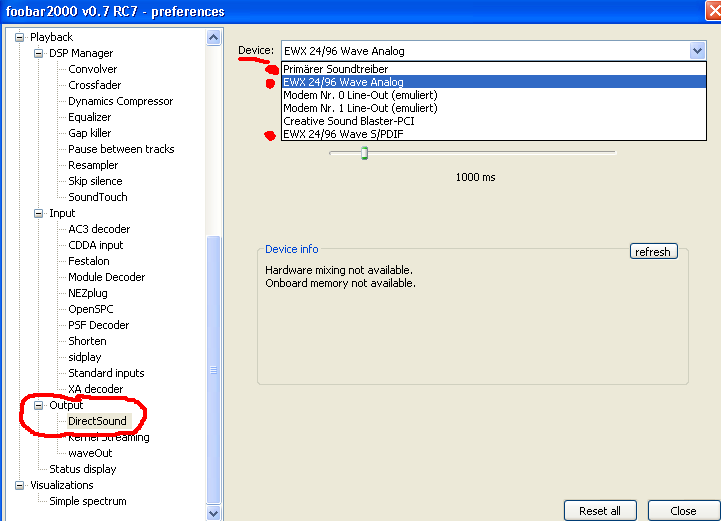Open the SoundTouch settings page
721x521 pixels.
click(x=97, y=197)
